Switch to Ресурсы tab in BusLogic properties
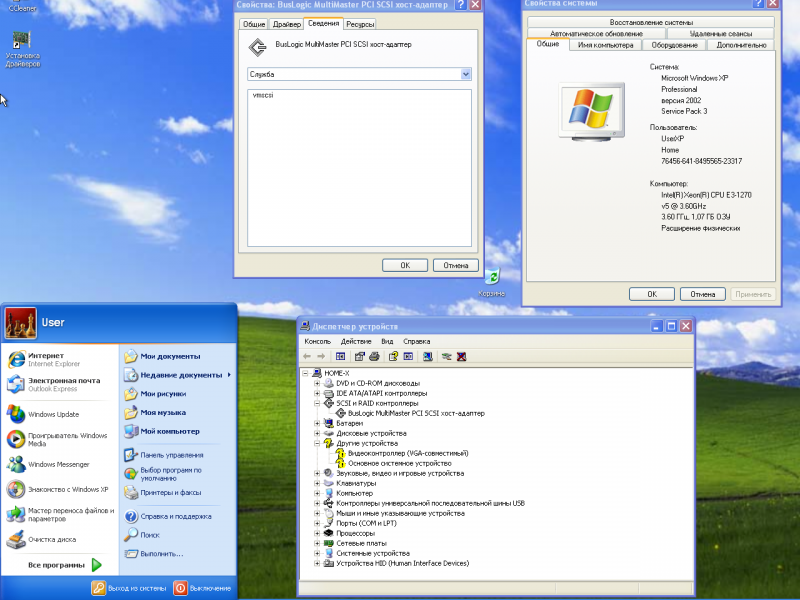800x600 pixels. coord(360,24)
